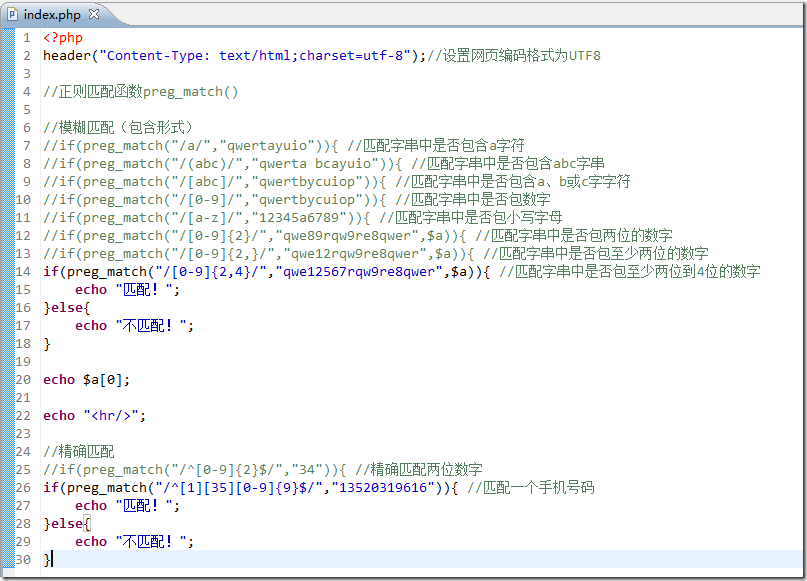
Task: Click }else{ on line 16
Action: 67,308
